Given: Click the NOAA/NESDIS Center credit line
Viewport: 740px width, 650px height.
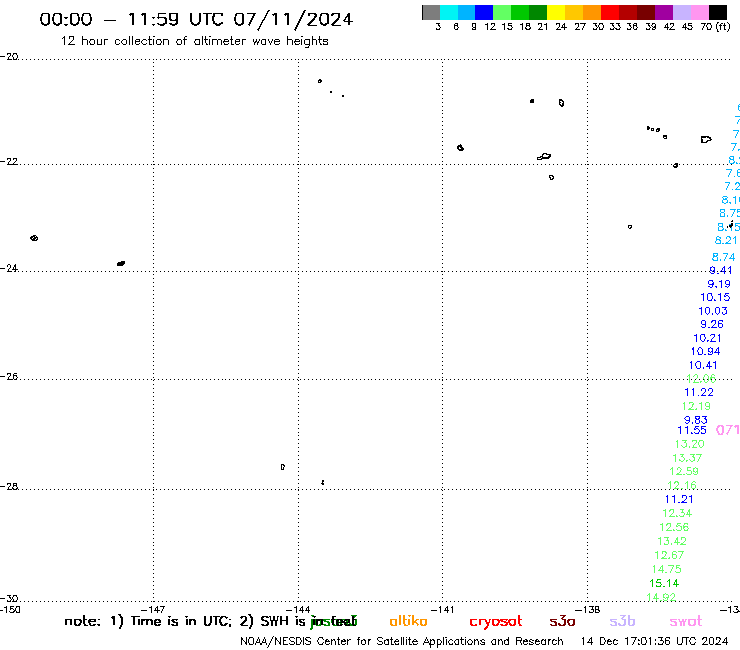Looking at the screenshot, I should [402, 642].
